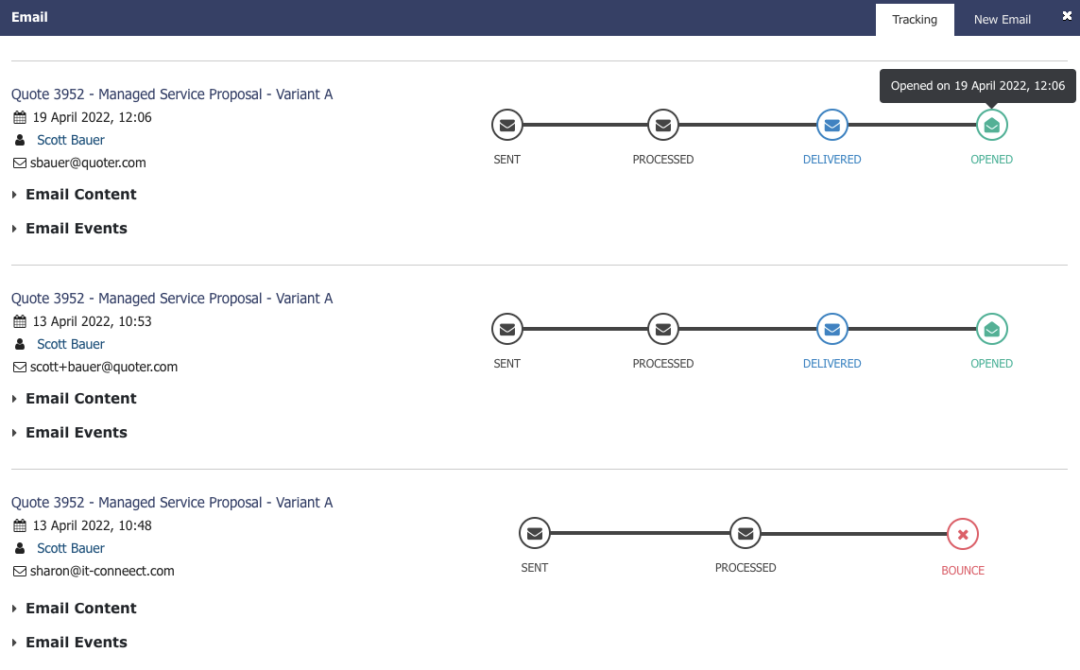Switch to the New Email tab
Image resolution: width=1080 pixels, height=670 pixels.
(x=1001, y=20)
